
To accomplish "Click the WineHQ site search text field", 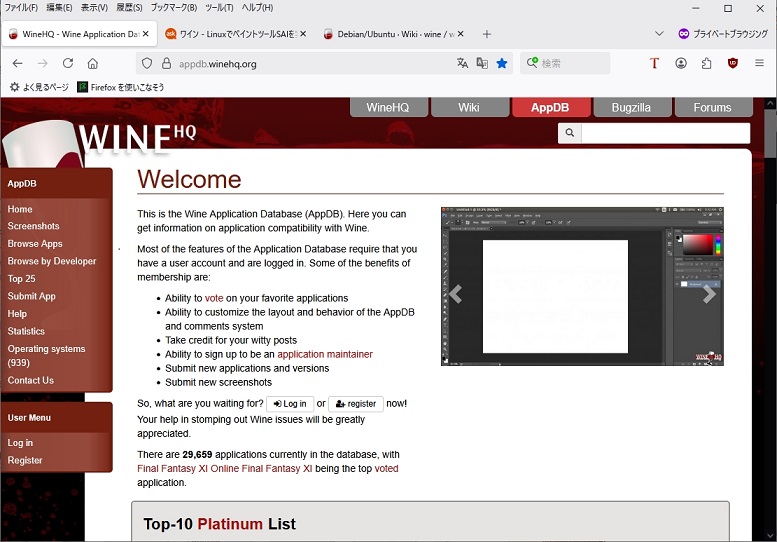I will [665, 133].
